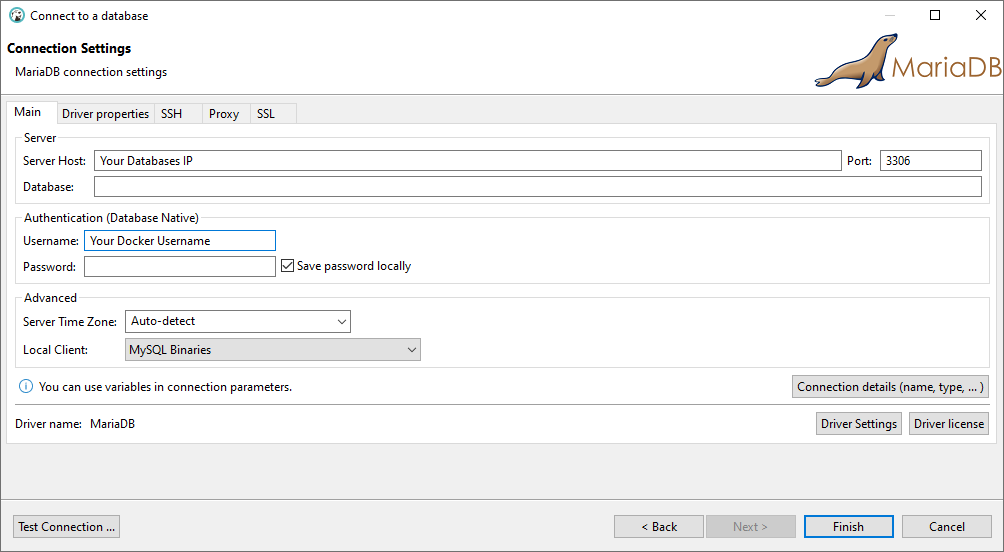Click the DBeaver icon in the title bar

click(16, 16)
